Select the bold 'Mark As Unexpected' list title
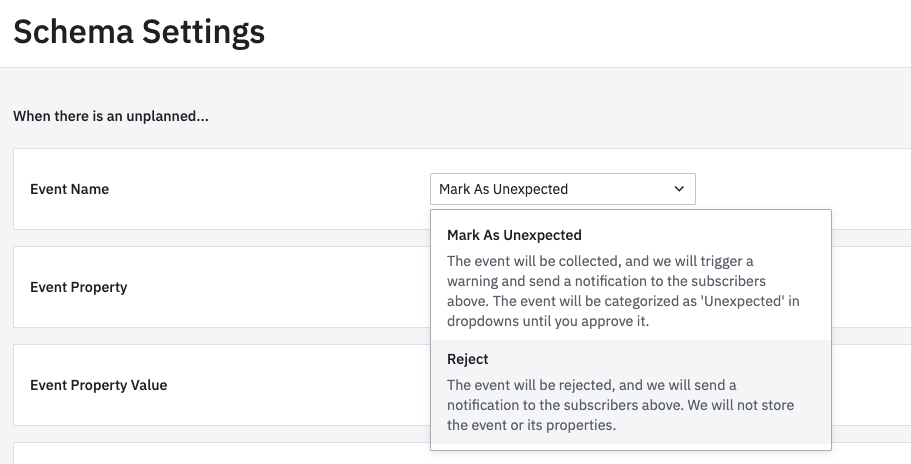 tap(514, 235)
